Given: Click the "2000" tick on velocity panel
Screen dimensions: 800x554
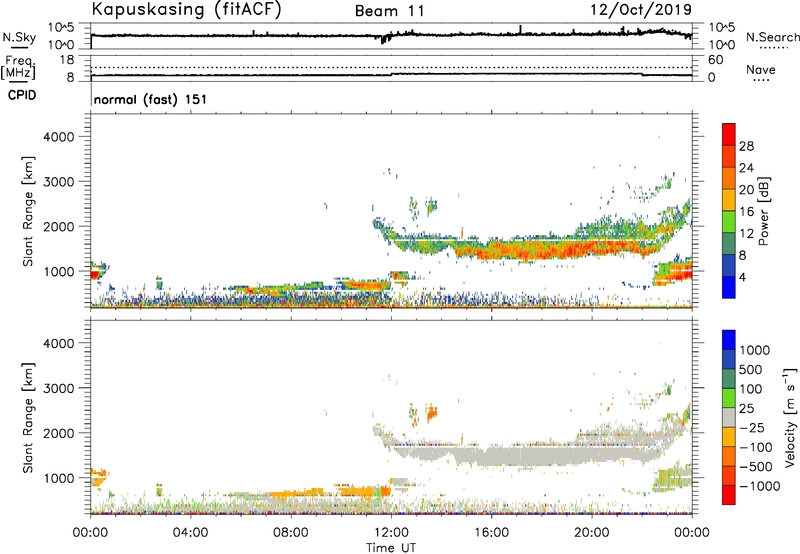Looking at the screenshot, I should tap(58, 433).
